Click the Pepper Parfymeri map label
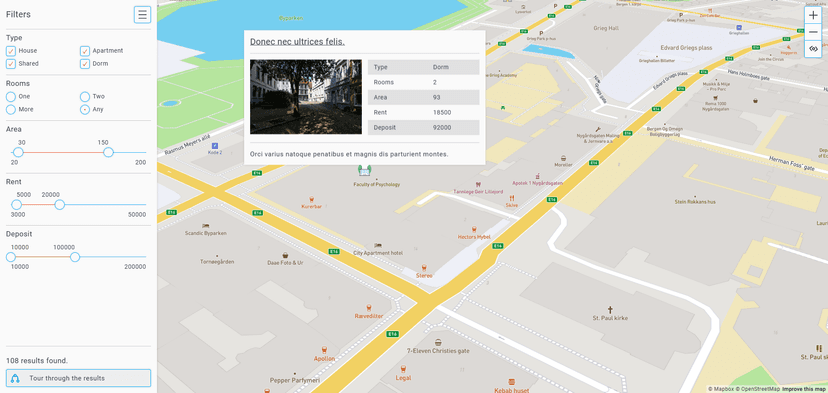The image size is (828, 393). point(295,380)
